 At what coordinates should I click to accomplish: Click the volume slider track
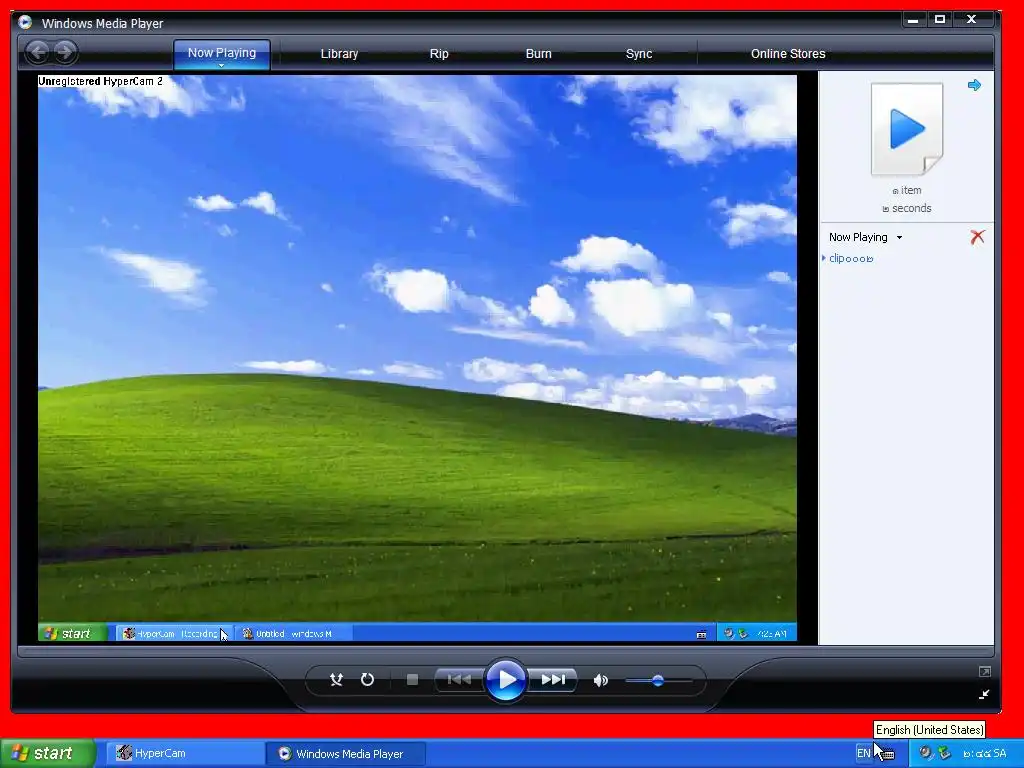coord(658,680)
